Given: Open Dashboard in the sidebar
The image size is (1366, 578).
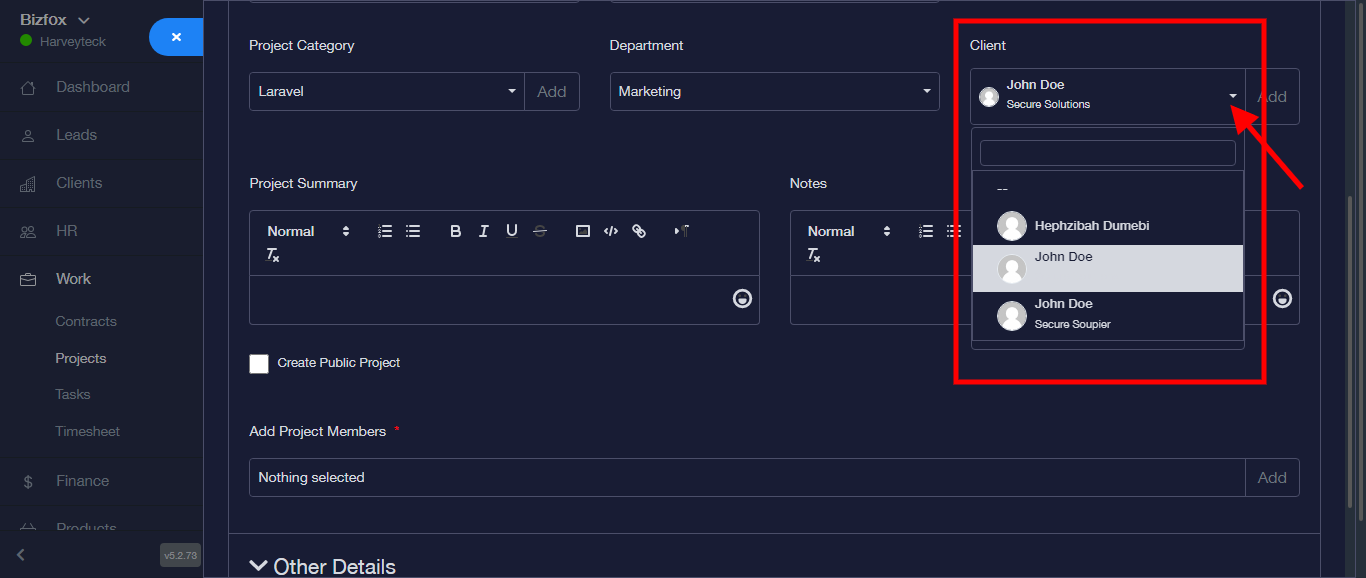Looking at the screenshot, I should [92, 87].
